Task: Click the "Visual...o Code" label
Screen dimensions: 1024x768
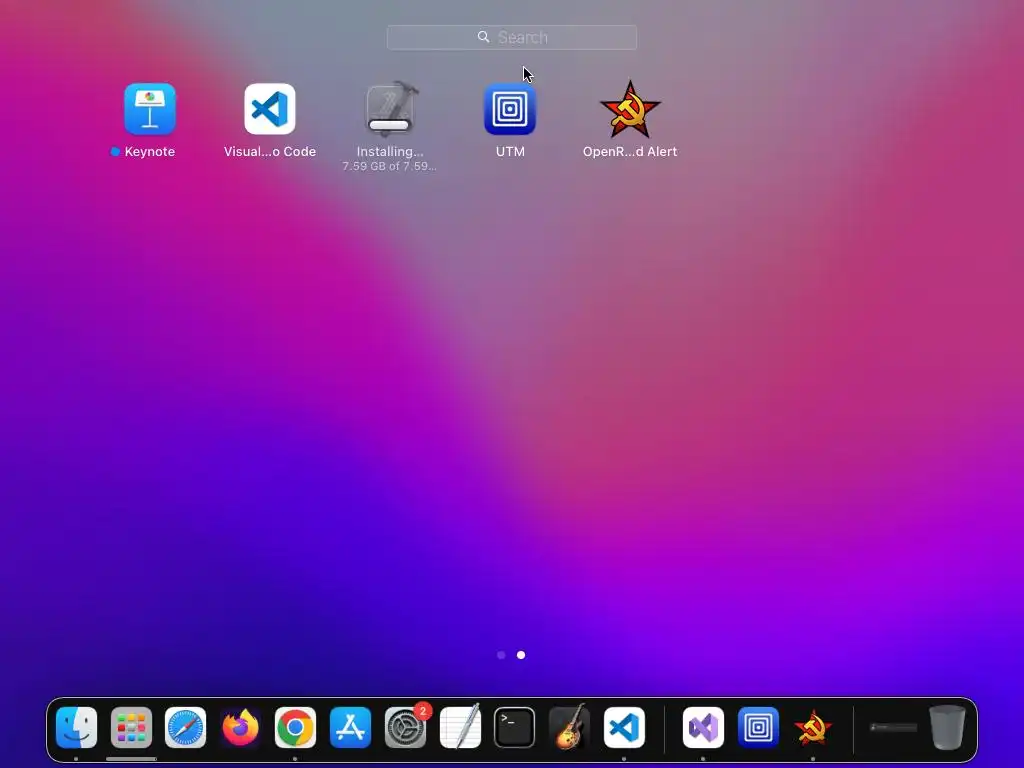Action: point(270,152)
